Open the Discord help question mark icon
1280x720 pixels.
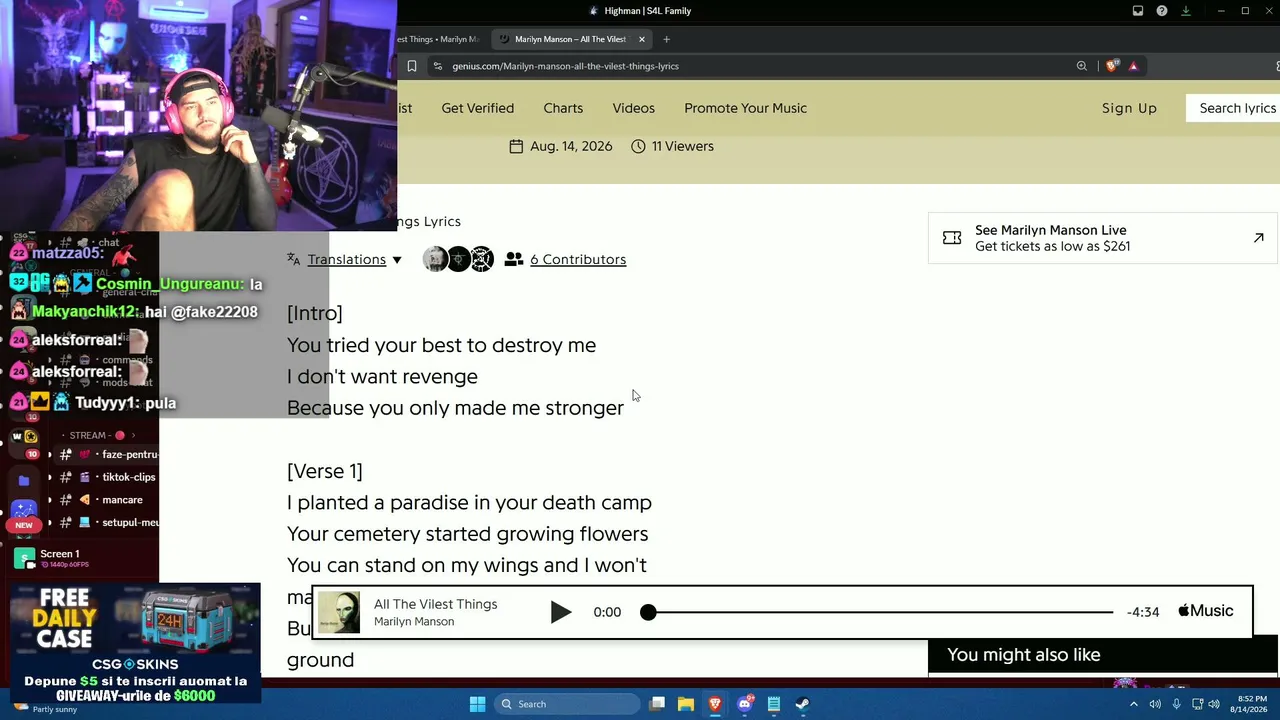click(1162, 11)
